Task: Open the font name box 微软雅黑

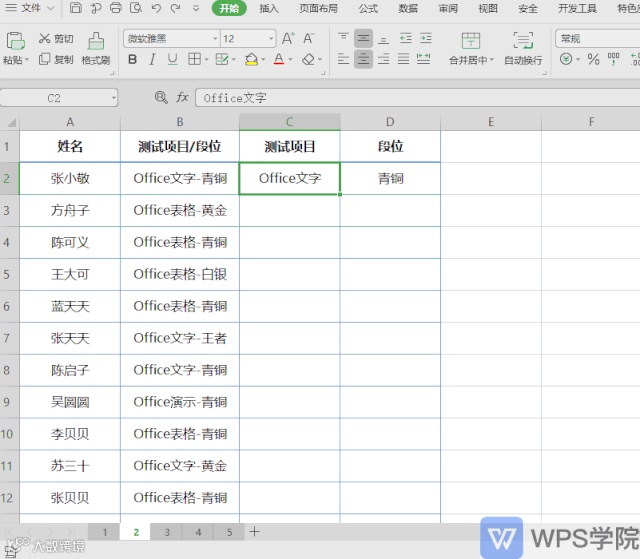Action: [172, 39]
